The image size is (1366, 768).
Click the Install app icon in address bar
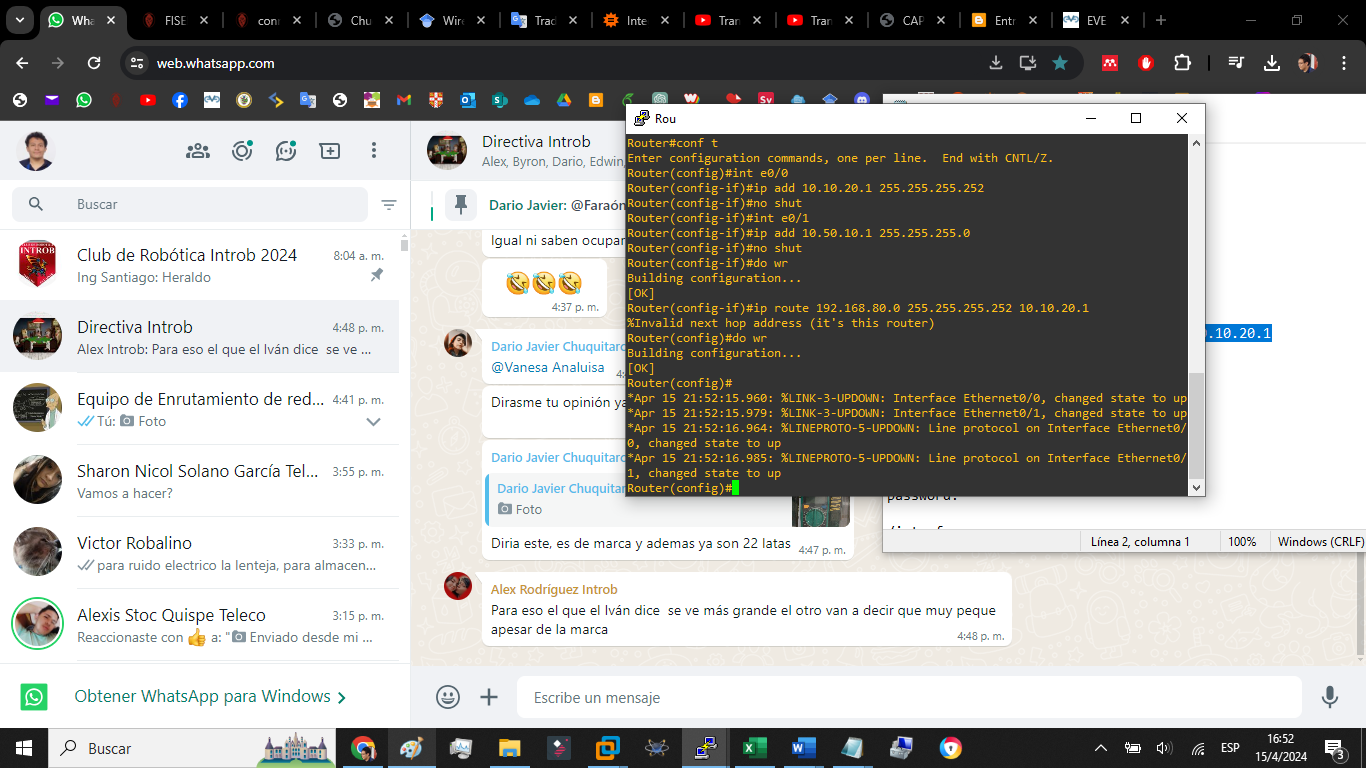point(1027,63)
